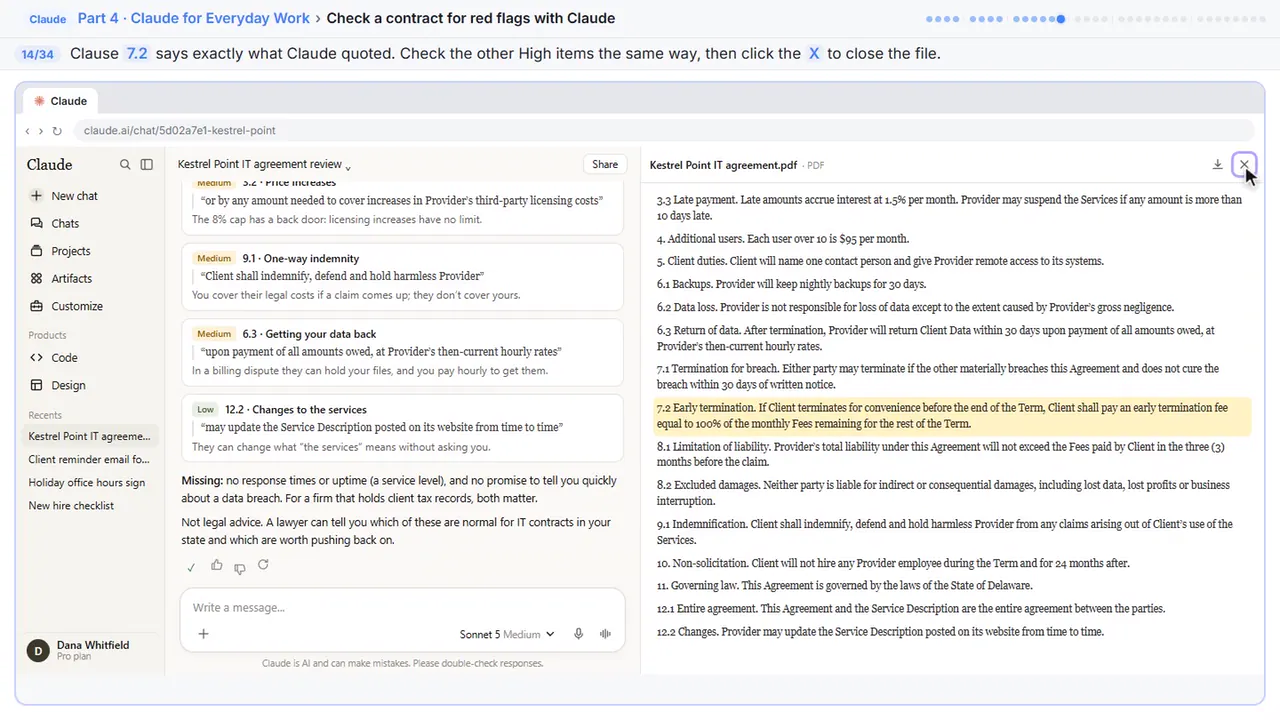Screen dimensions: 1280x720
Task: Open Dana Whitfield's account menu
Action: point(90,651)
